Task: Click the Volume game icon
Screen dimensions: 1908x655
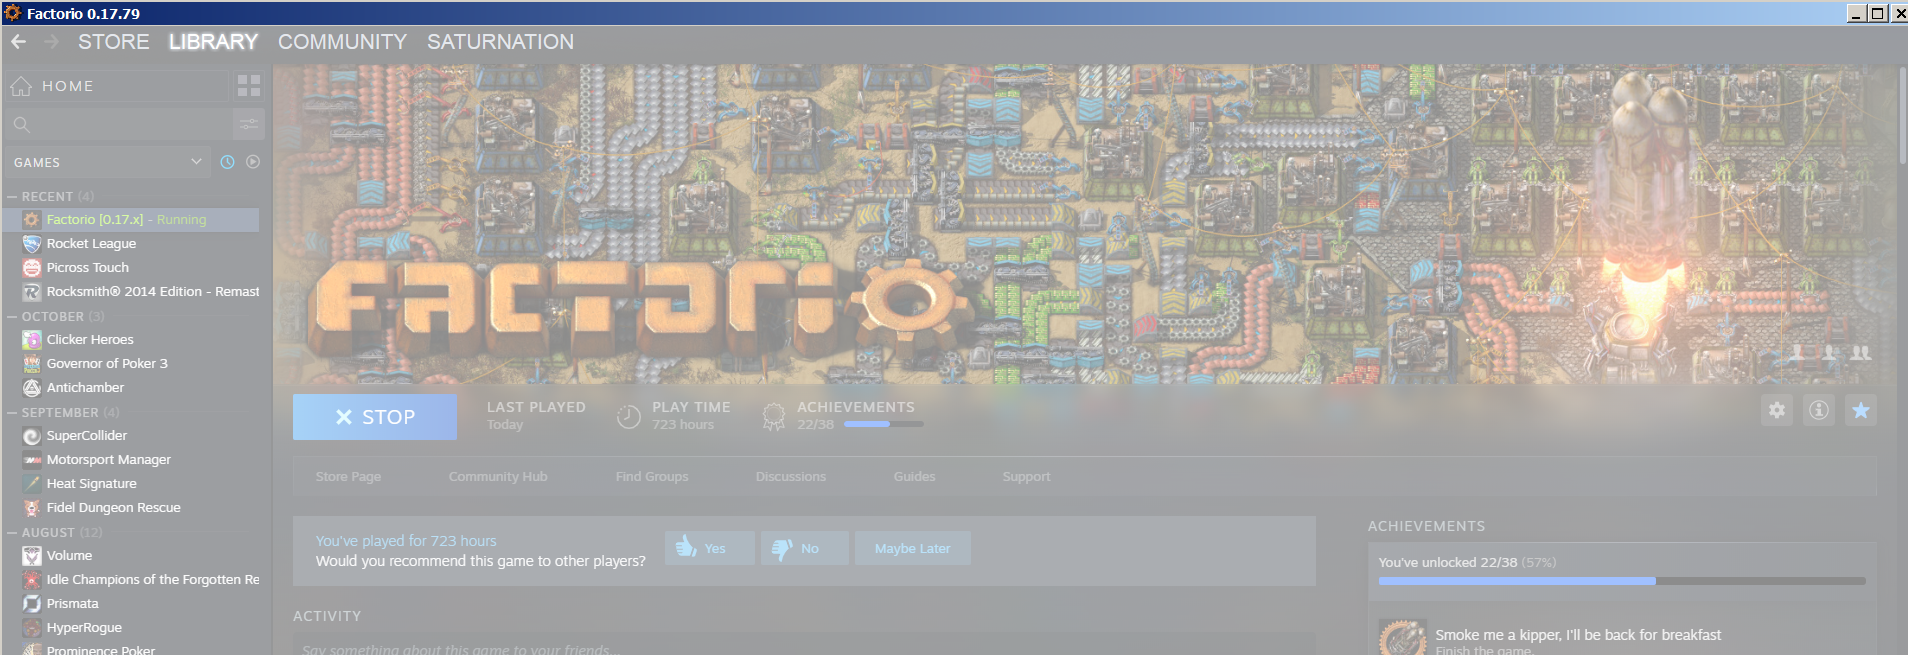Action: pyautogui.click(x=32, y=555)
